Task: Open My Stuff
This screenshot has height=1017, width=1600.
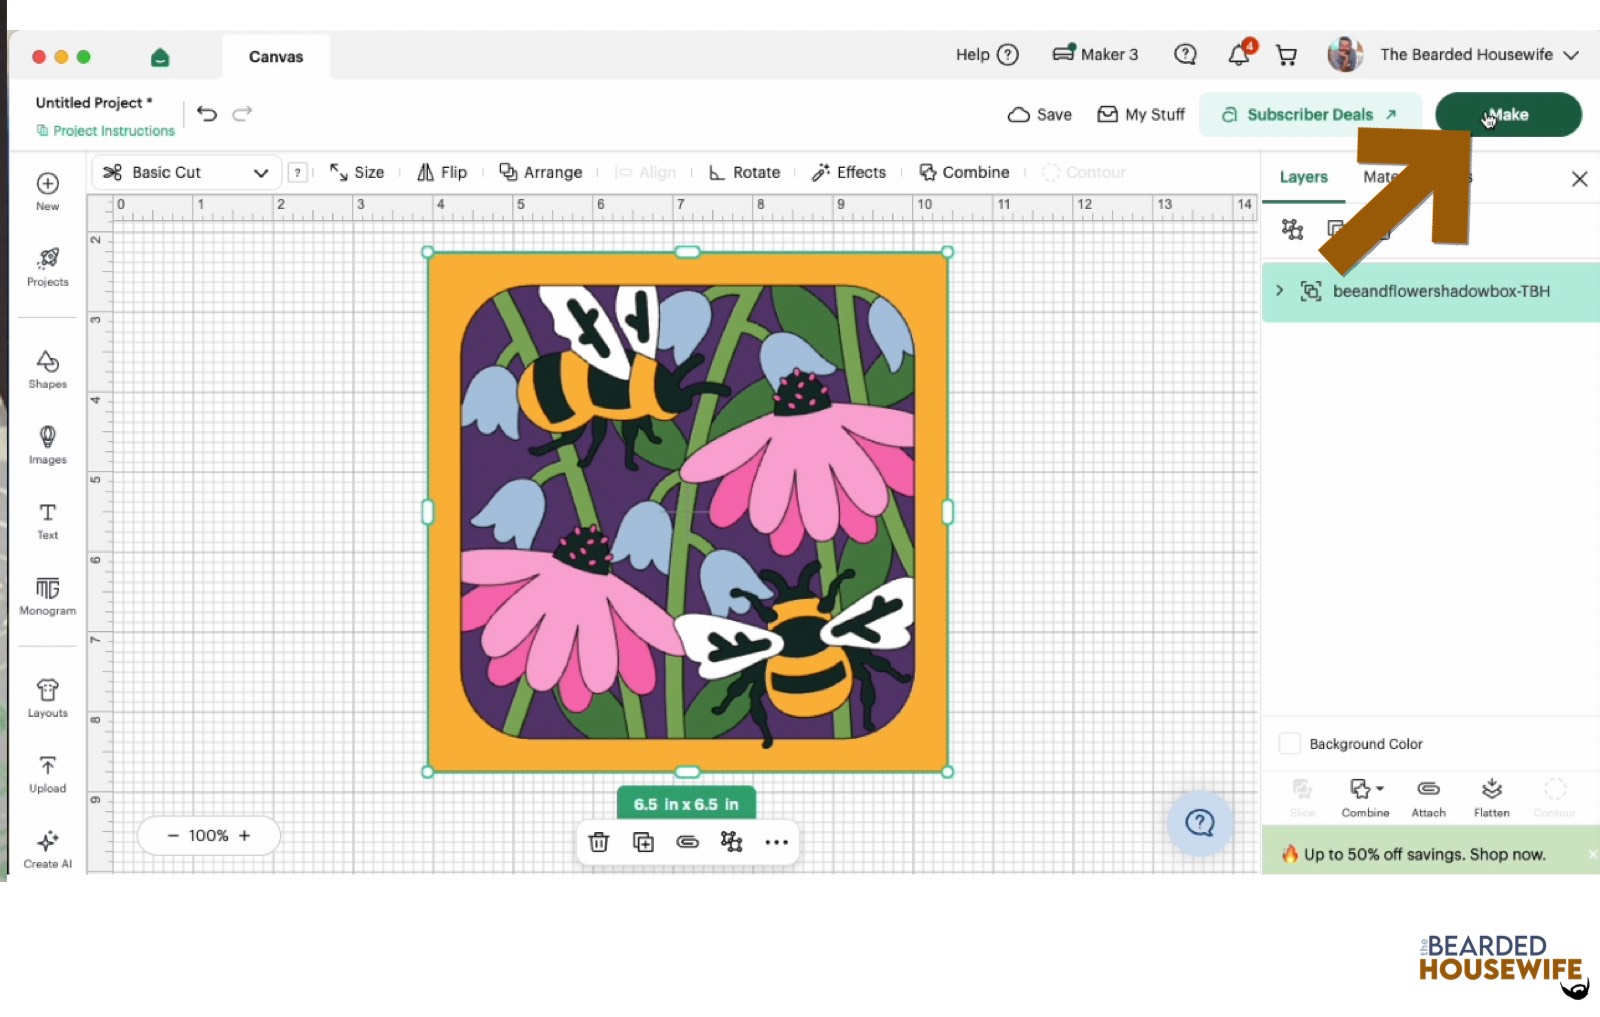Action: pyautogui.click(x=1141, y=114)
